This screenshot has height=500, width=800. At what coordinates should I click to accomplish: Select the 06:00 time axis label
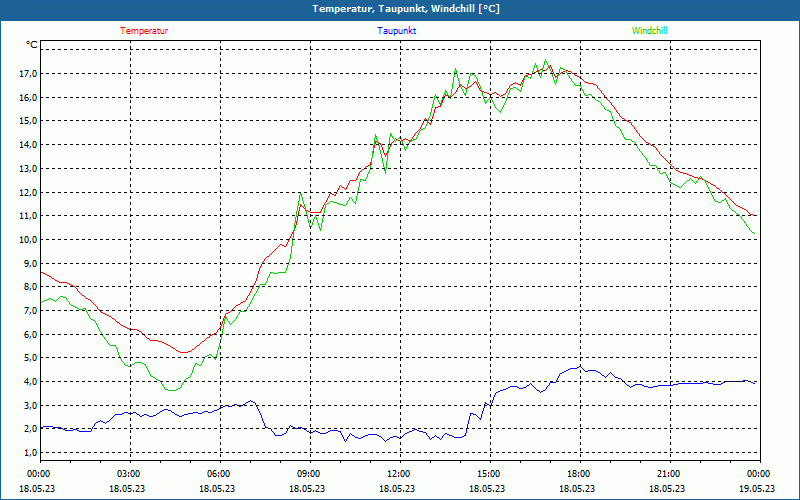[x=219, y=474]
